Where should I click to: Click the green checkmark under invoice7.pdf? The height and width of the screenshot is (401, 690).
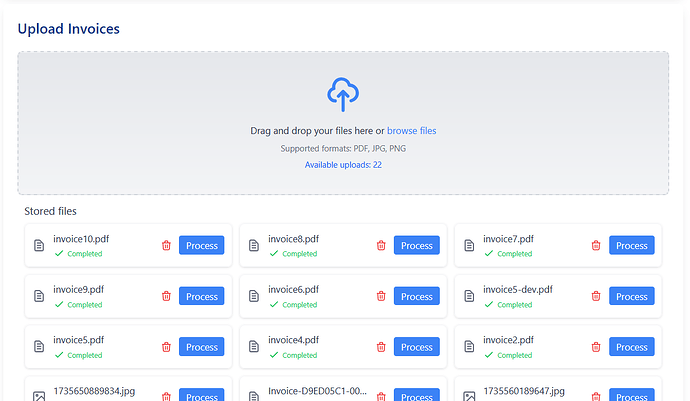pyautogui.click(x=489, y=254)
